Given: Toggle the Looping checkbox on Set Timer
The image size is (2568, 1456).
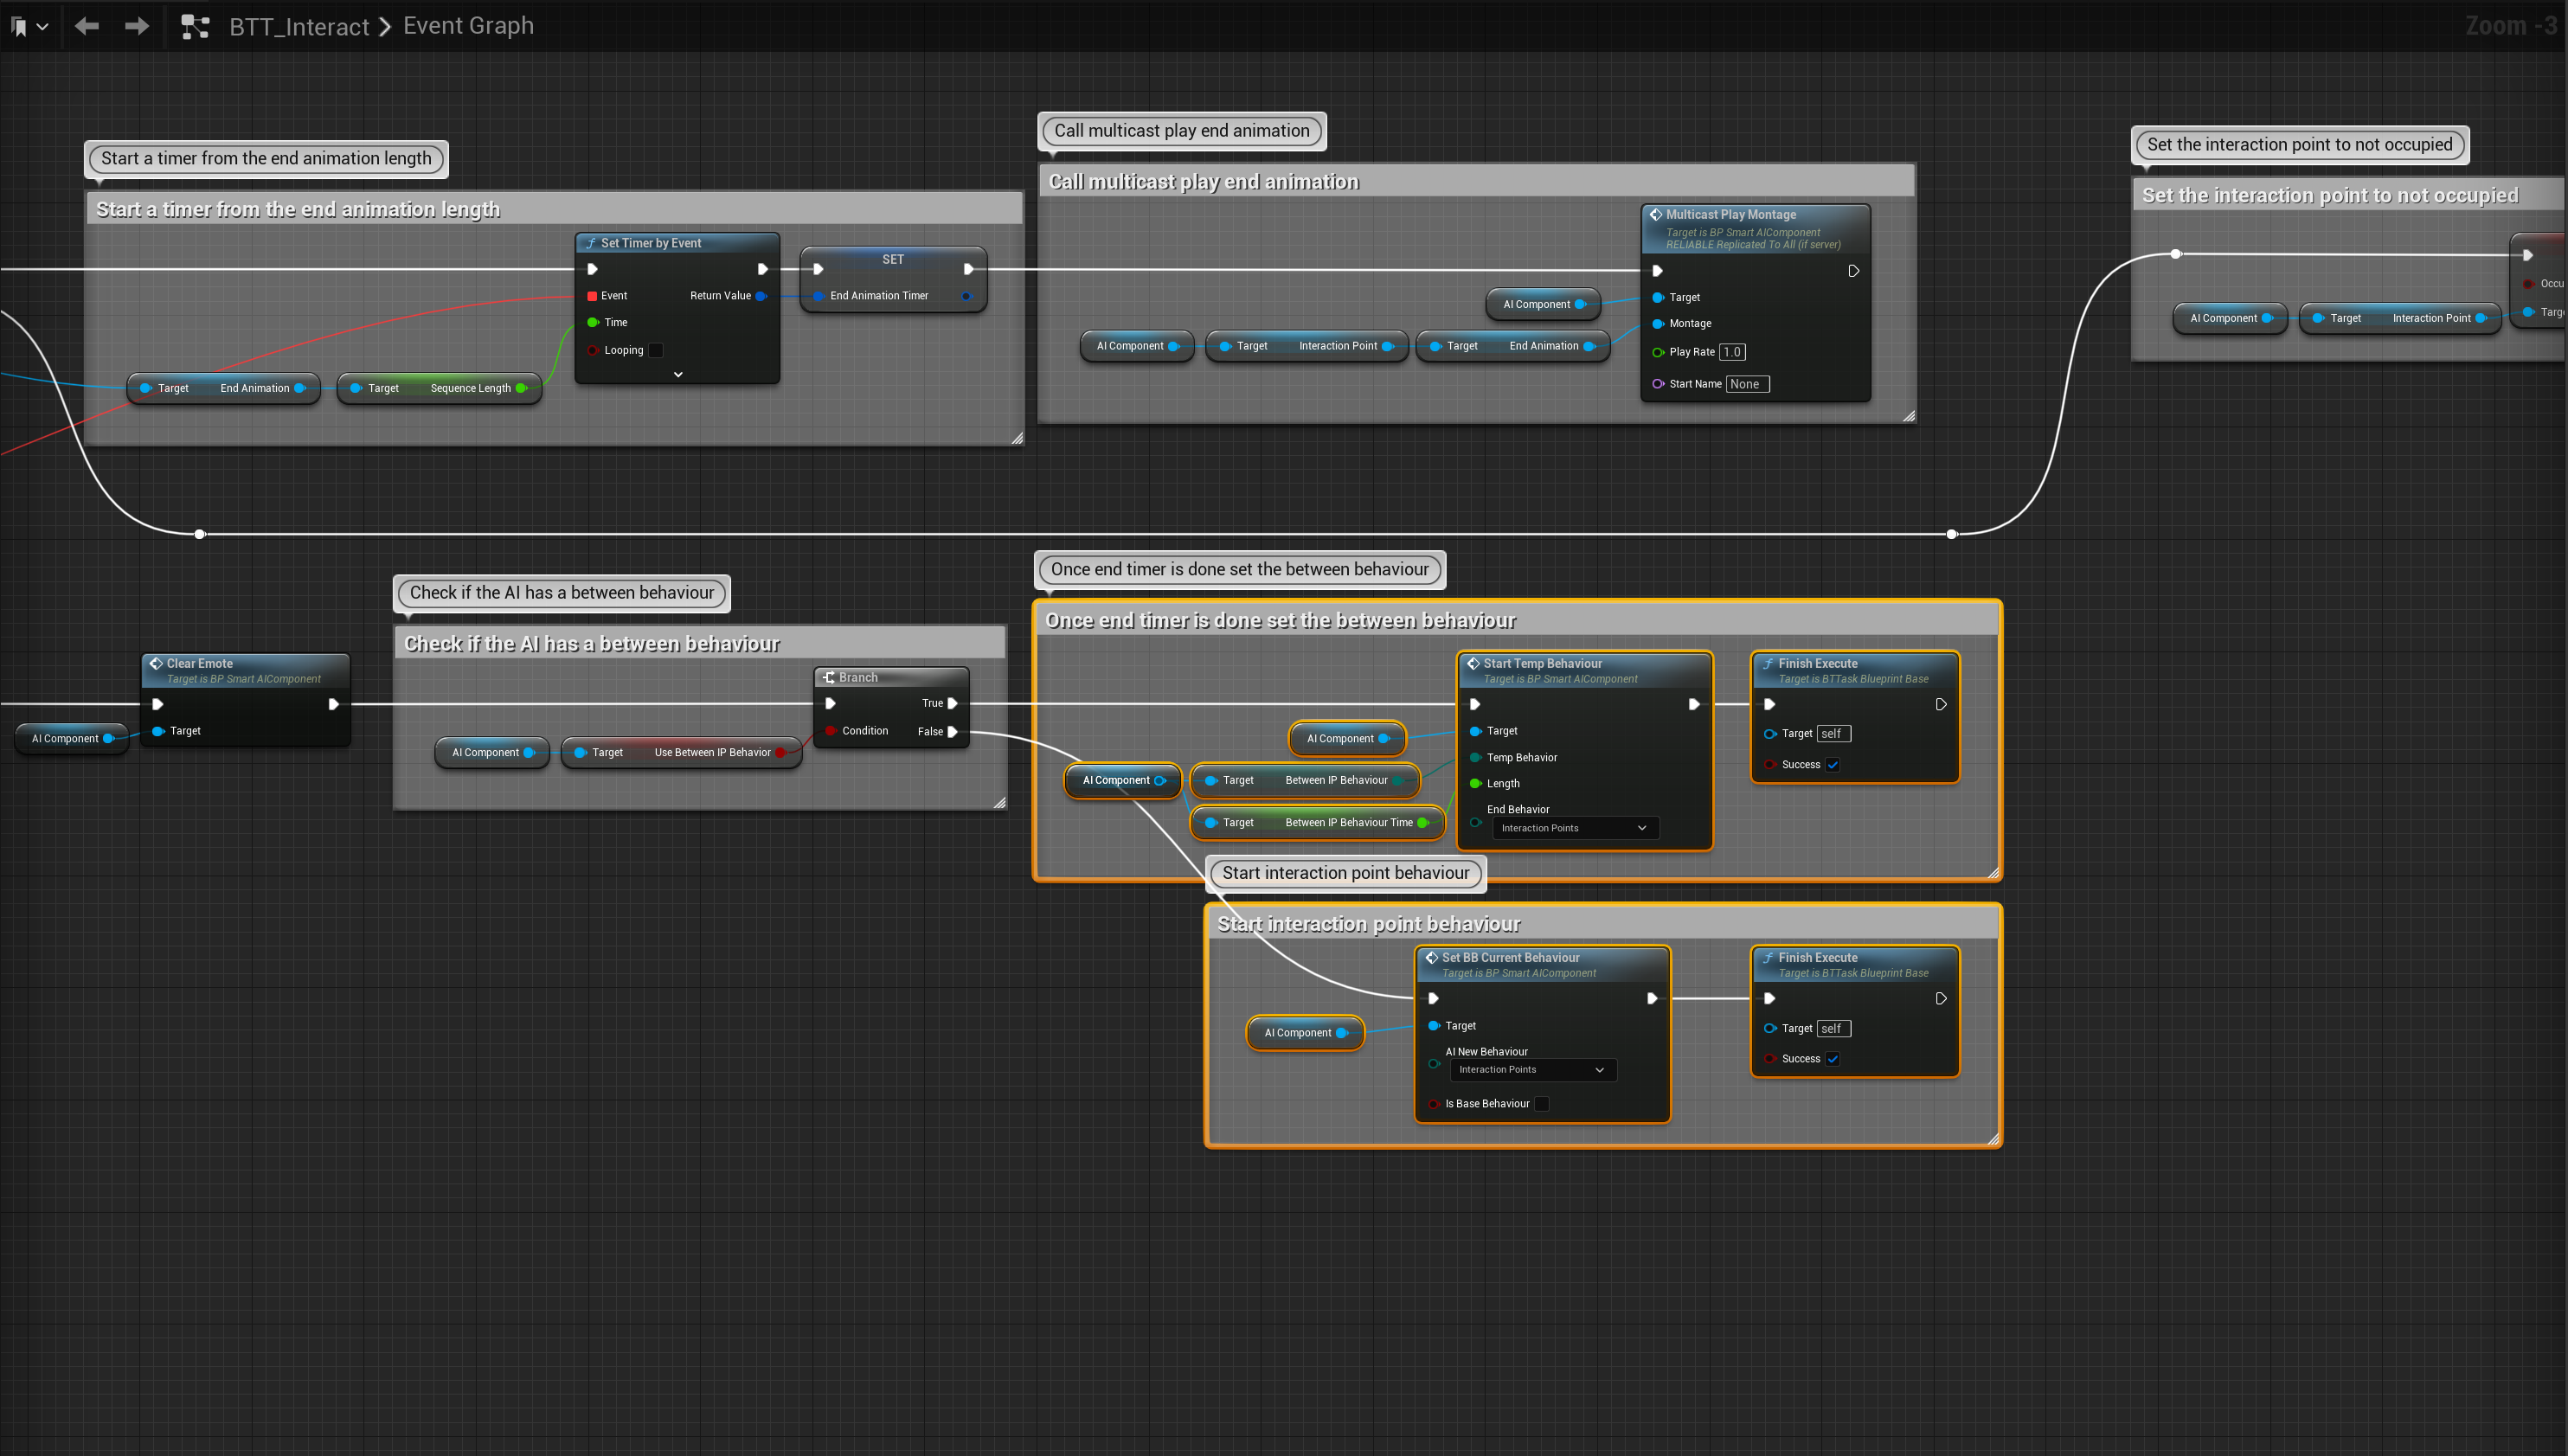Looking at the screenshot, I should pyautogui.click(x=656, y=350).
